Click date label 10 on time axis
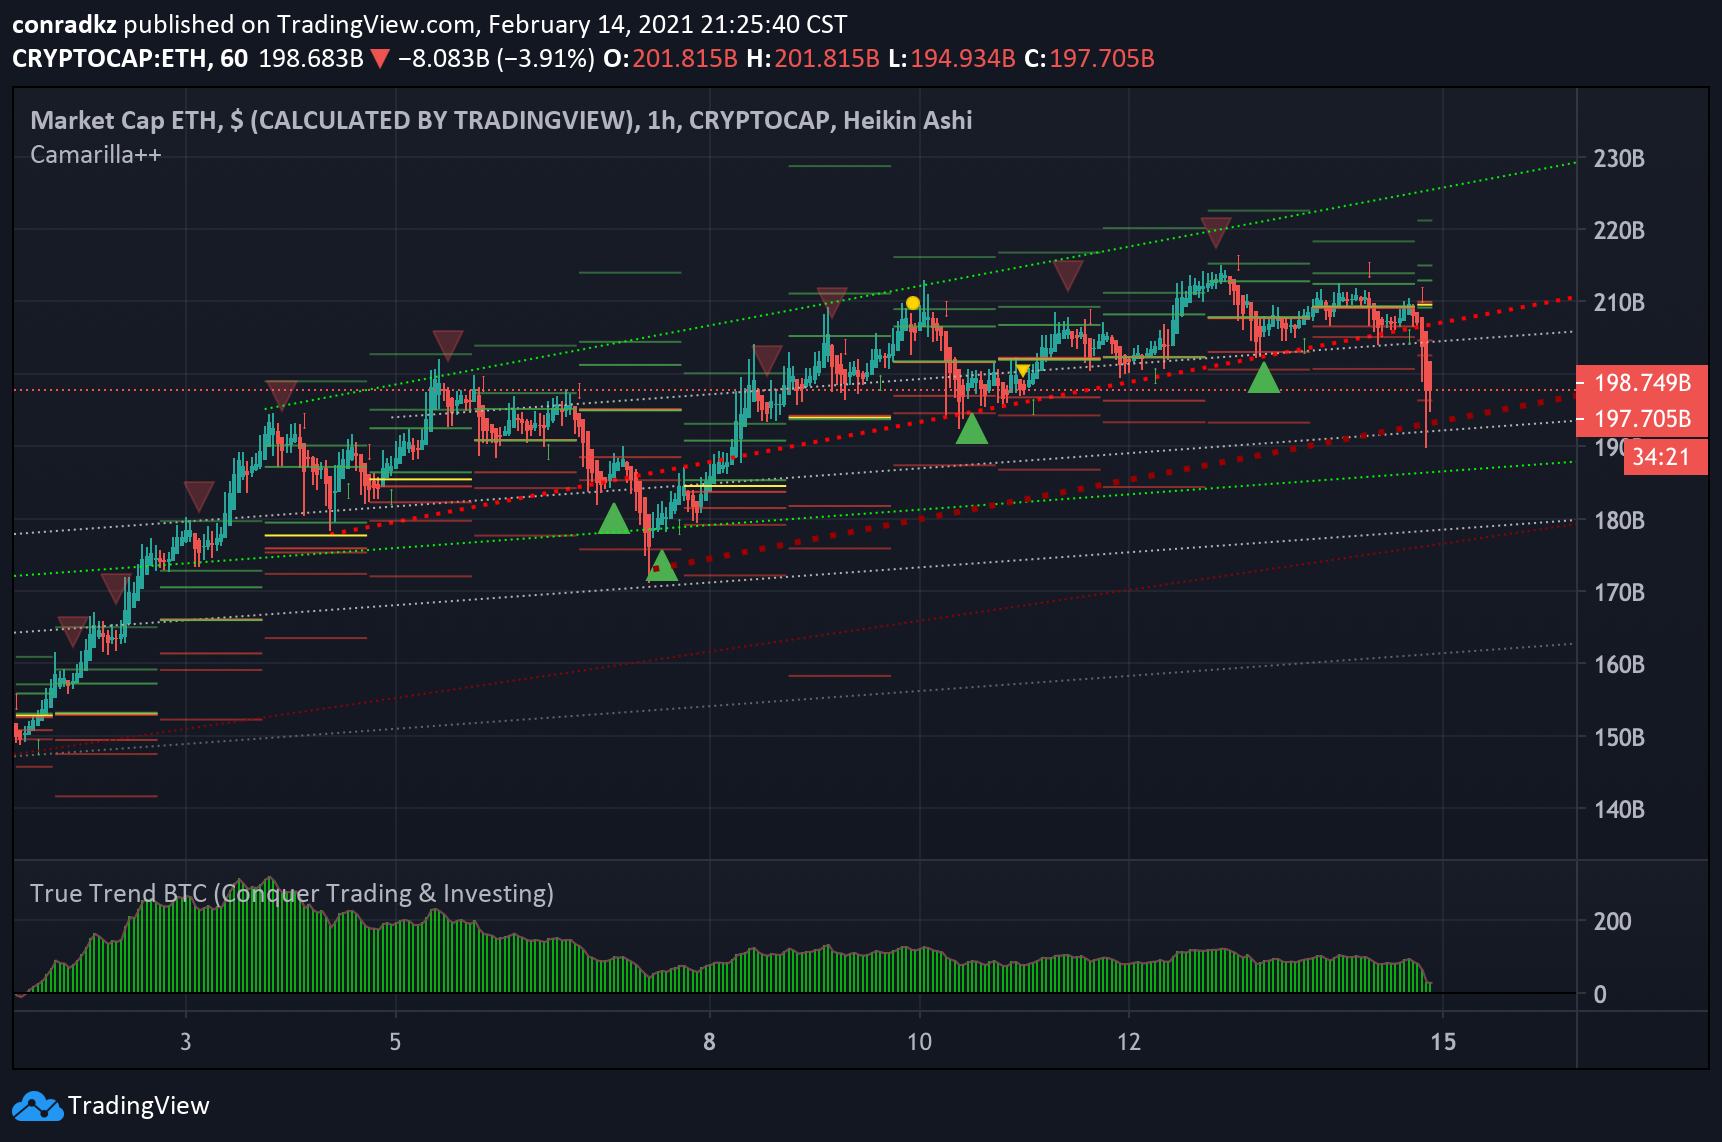 click(x=919, y=1042)
